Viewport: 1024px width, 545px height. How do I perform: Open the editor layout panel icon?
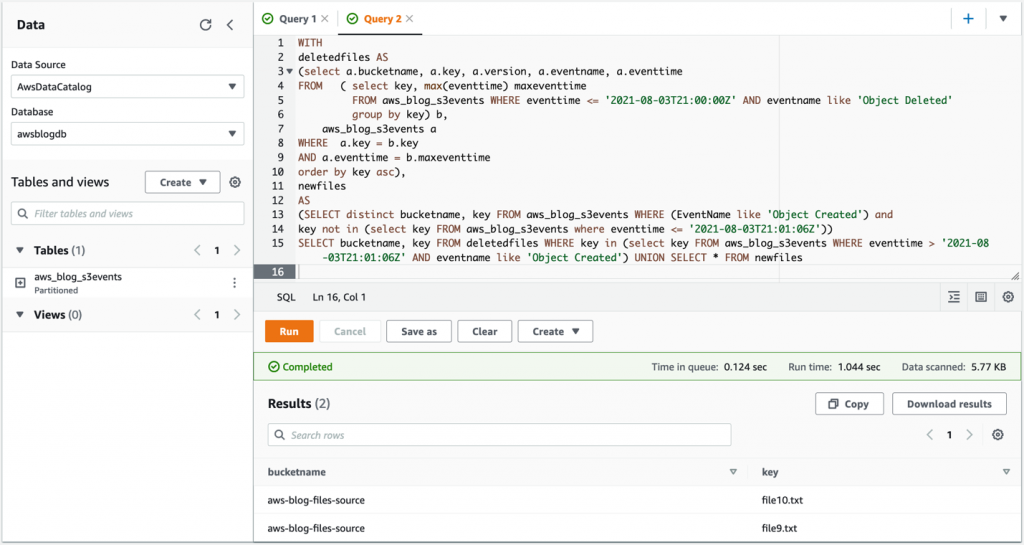click(x=981, y=297)
